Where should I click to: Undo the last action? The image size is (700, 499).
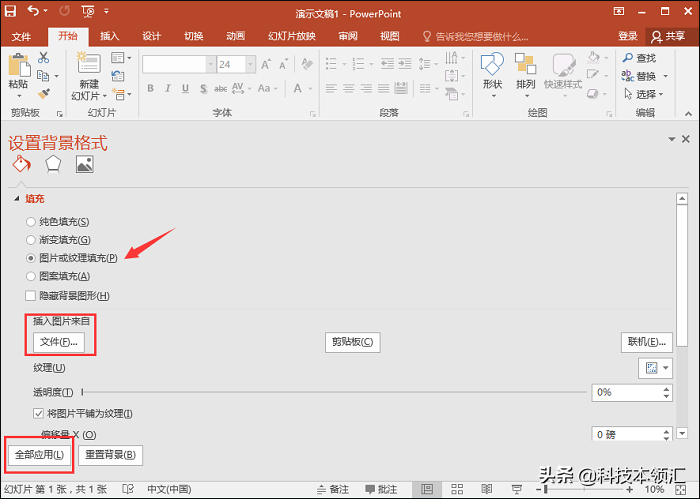pyautogui.click(x=33, y=10)
